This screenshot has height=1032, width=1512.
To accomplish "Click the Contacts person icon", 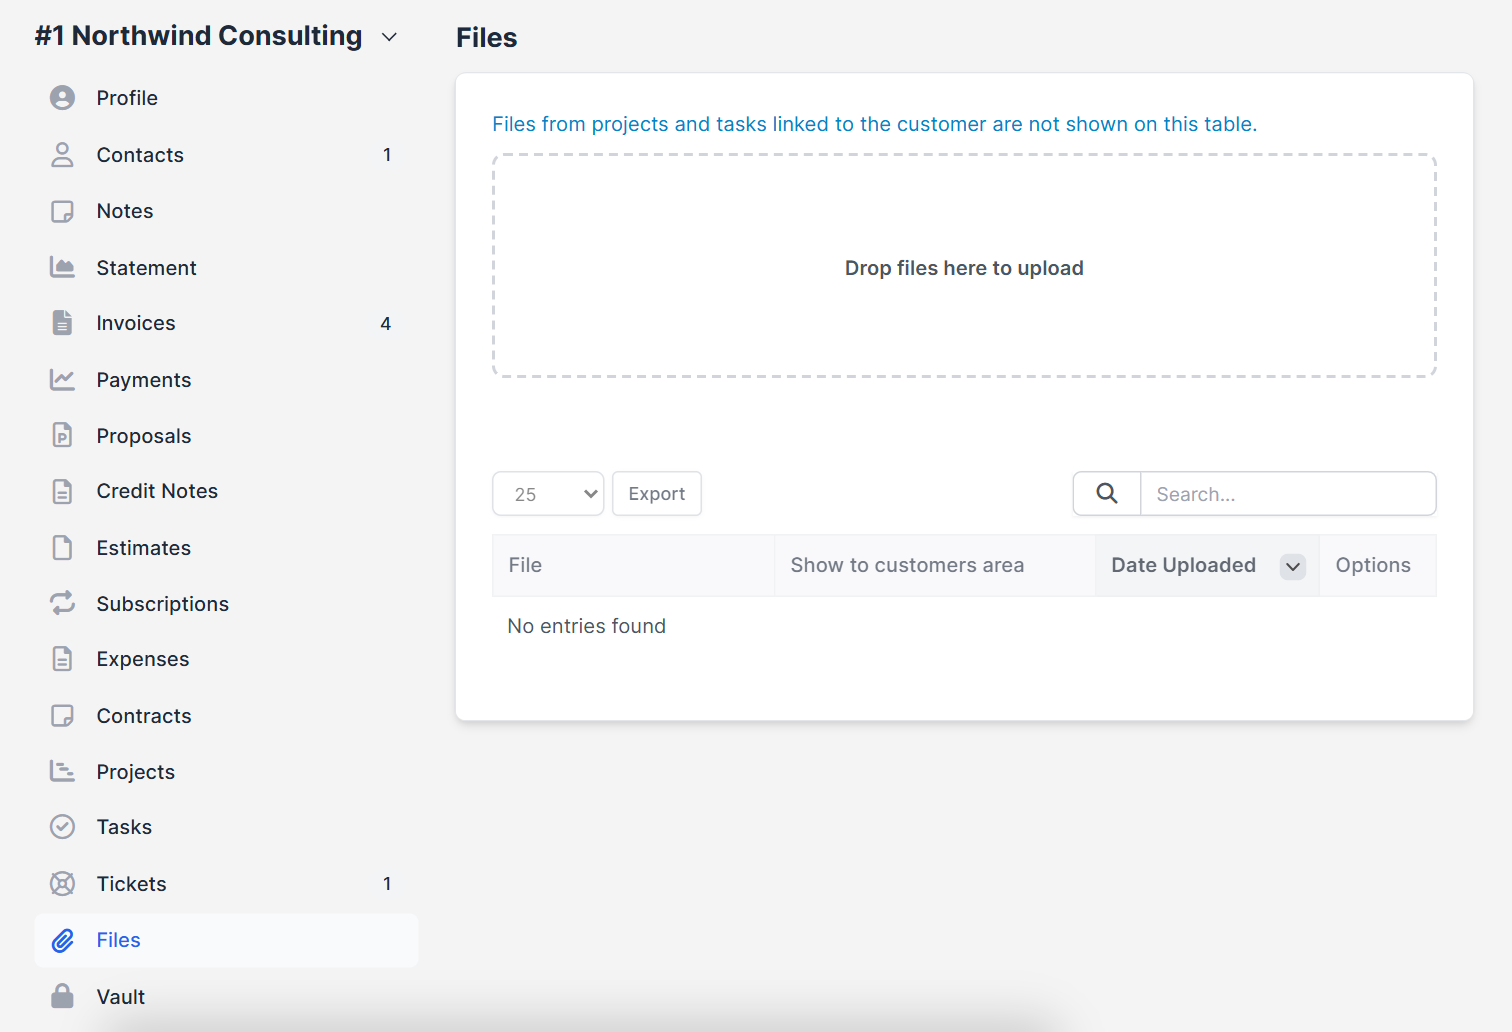I will [x=62, y=155].
